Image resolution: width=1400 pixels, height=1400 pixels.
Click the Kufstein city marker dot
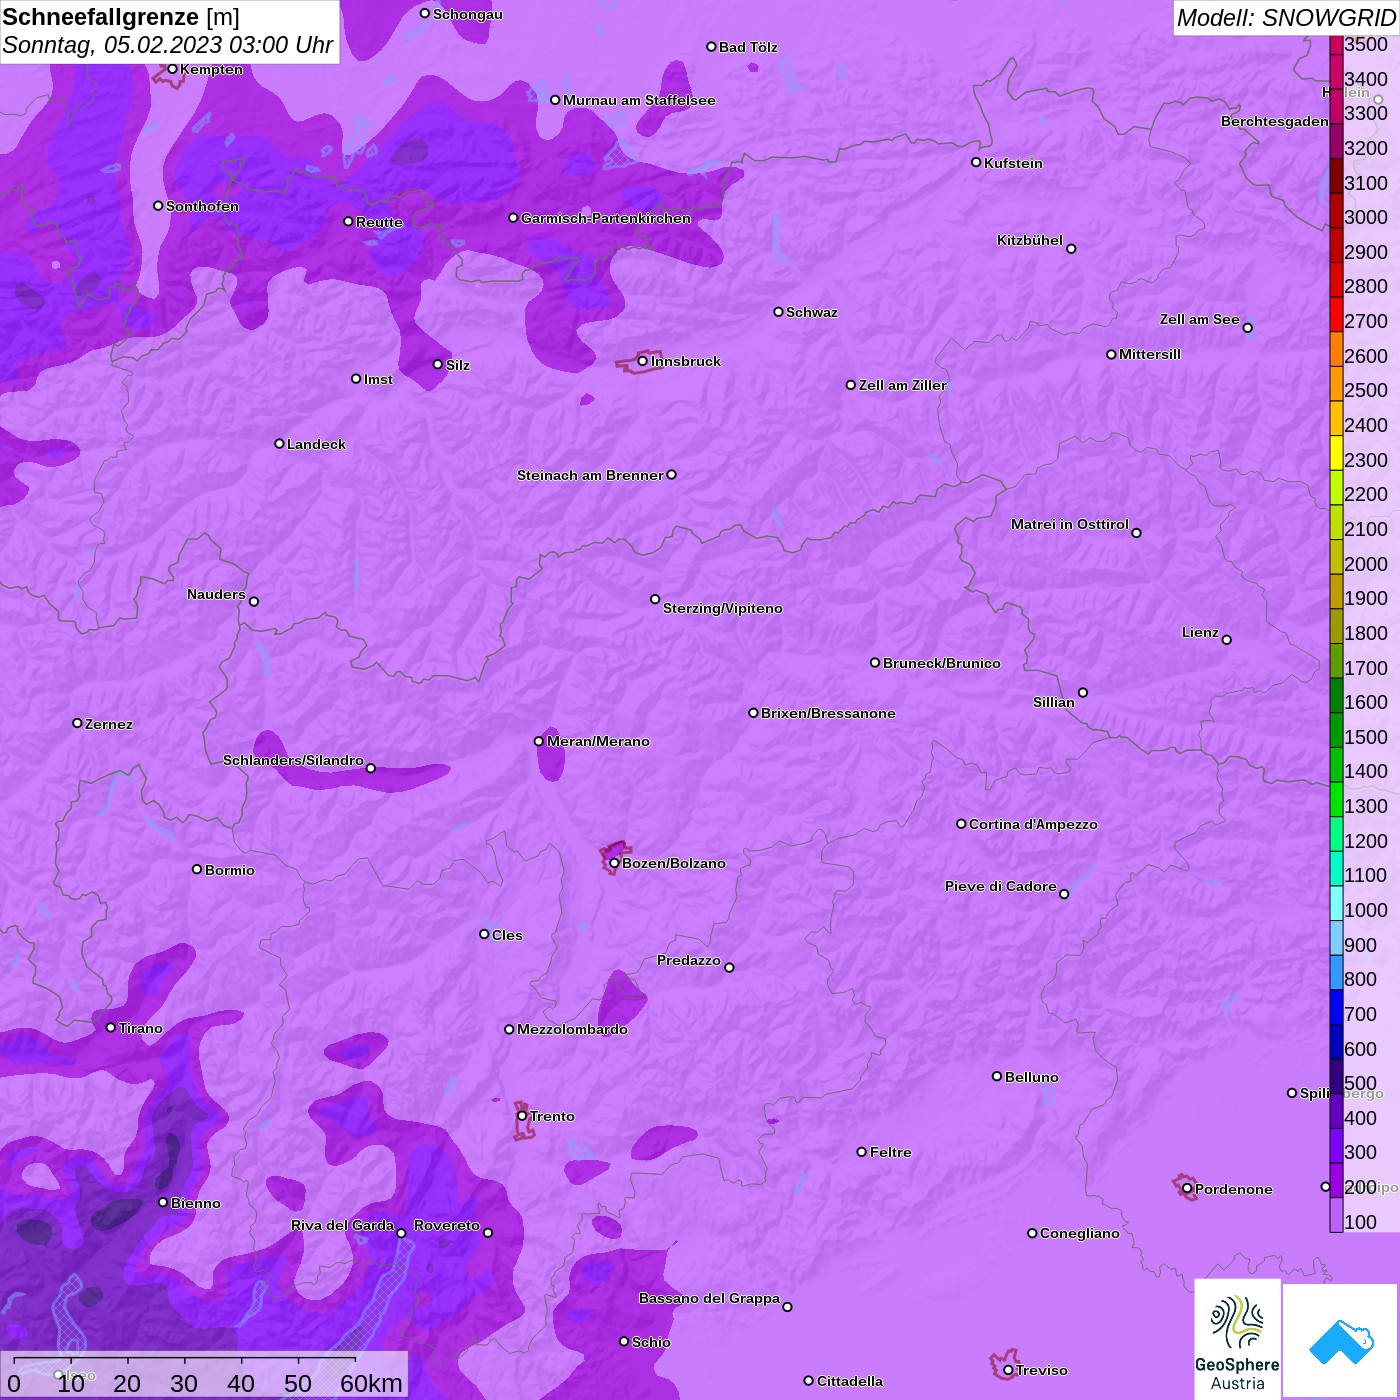point(976,162)
